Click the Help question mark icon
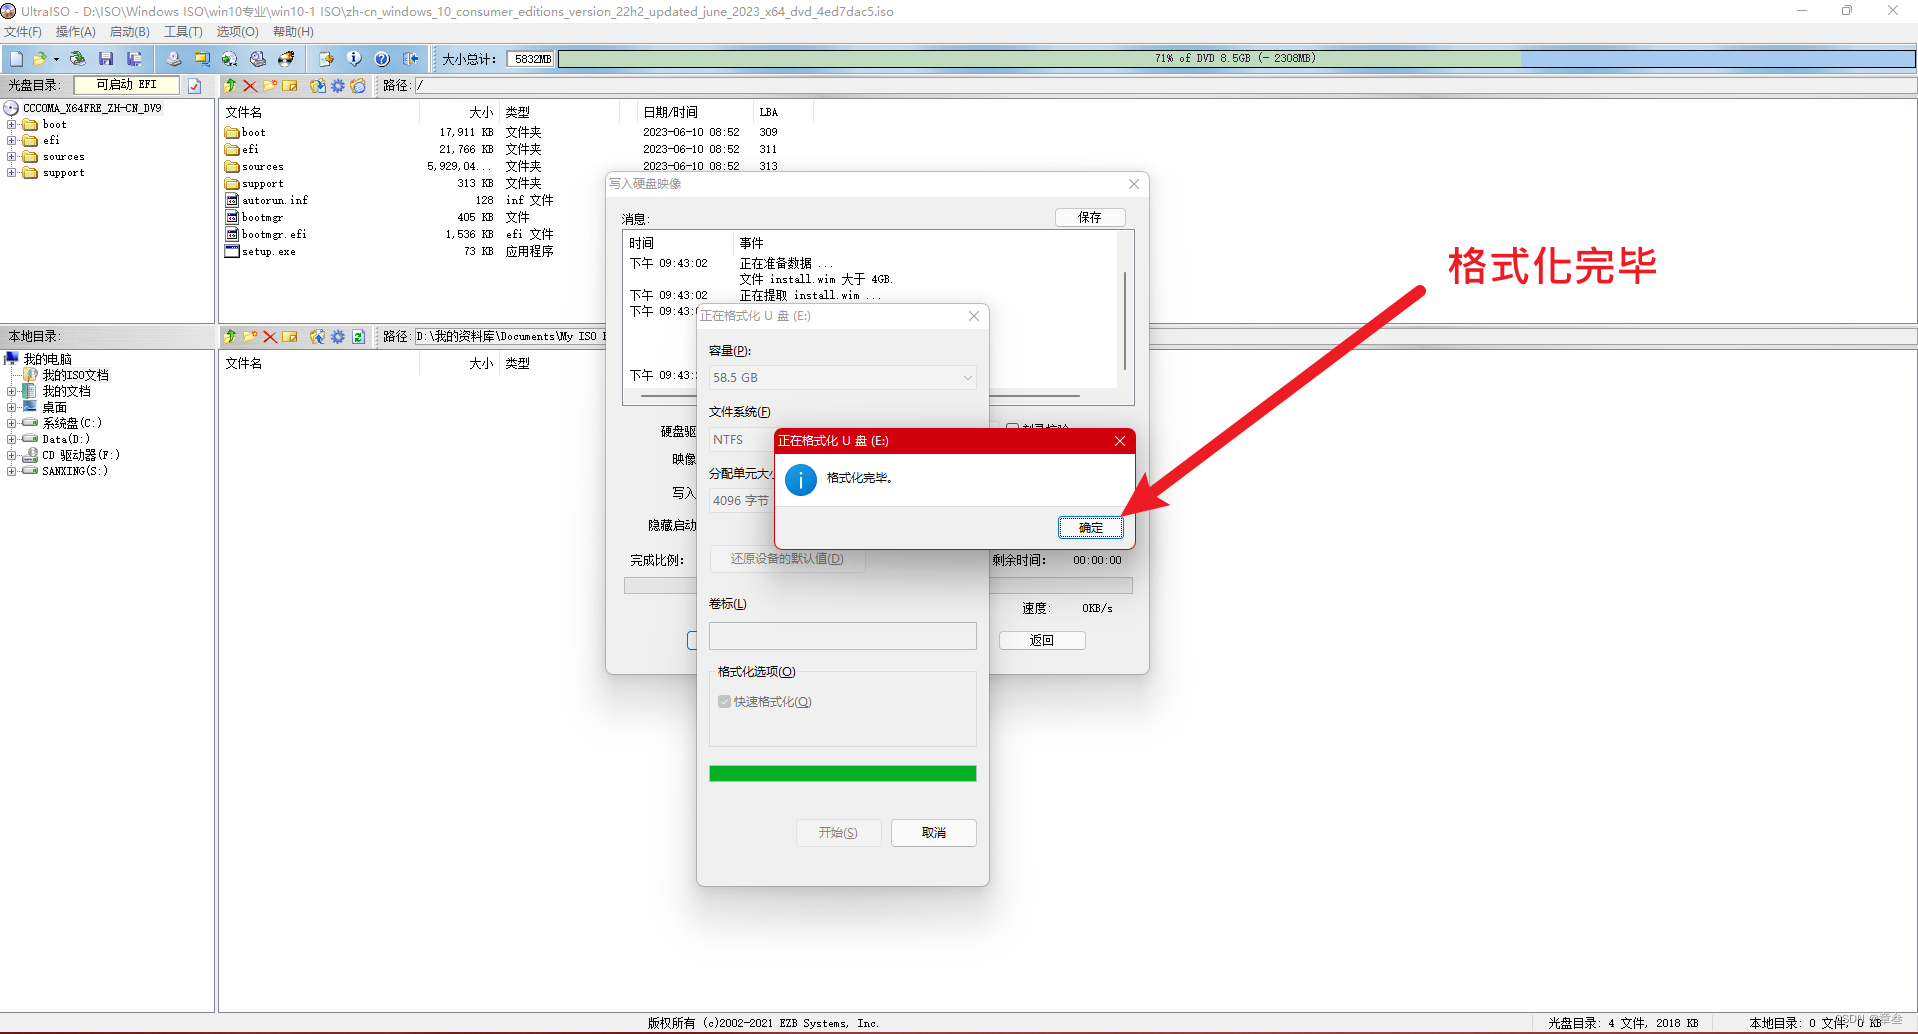 point(382,59)
